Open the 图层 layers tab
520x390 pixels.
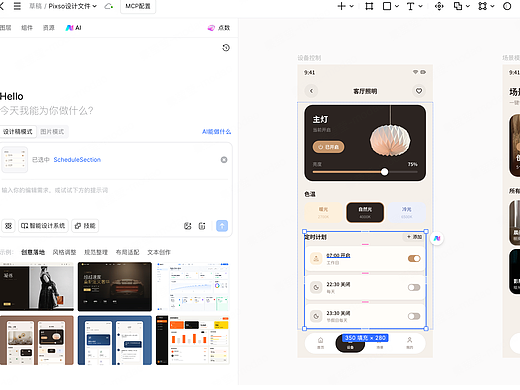point(6,28)
